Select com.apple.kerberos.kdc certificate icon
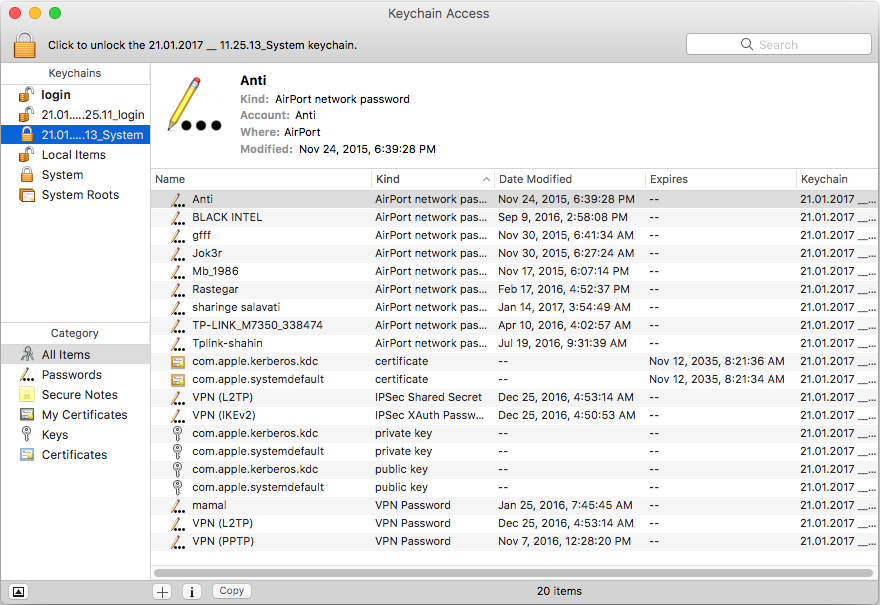880x605 pixels. click(177, 361)
